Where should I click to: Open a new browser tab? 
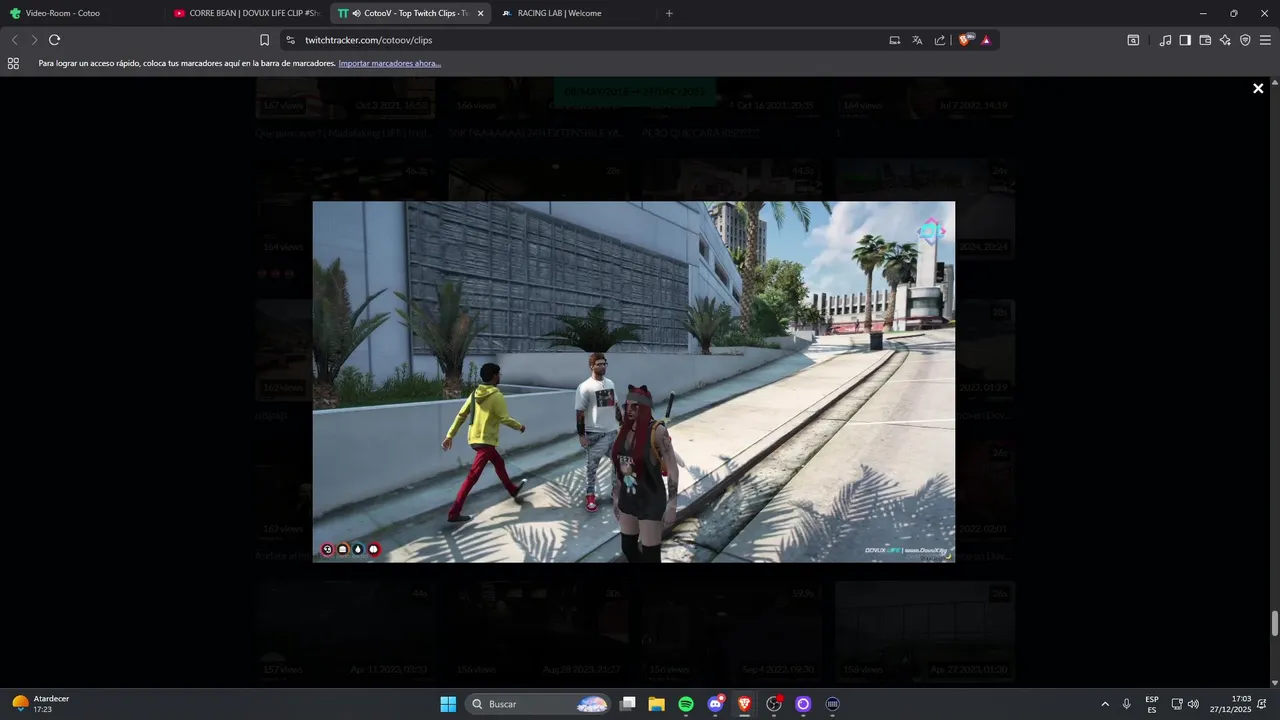(669, 13)
